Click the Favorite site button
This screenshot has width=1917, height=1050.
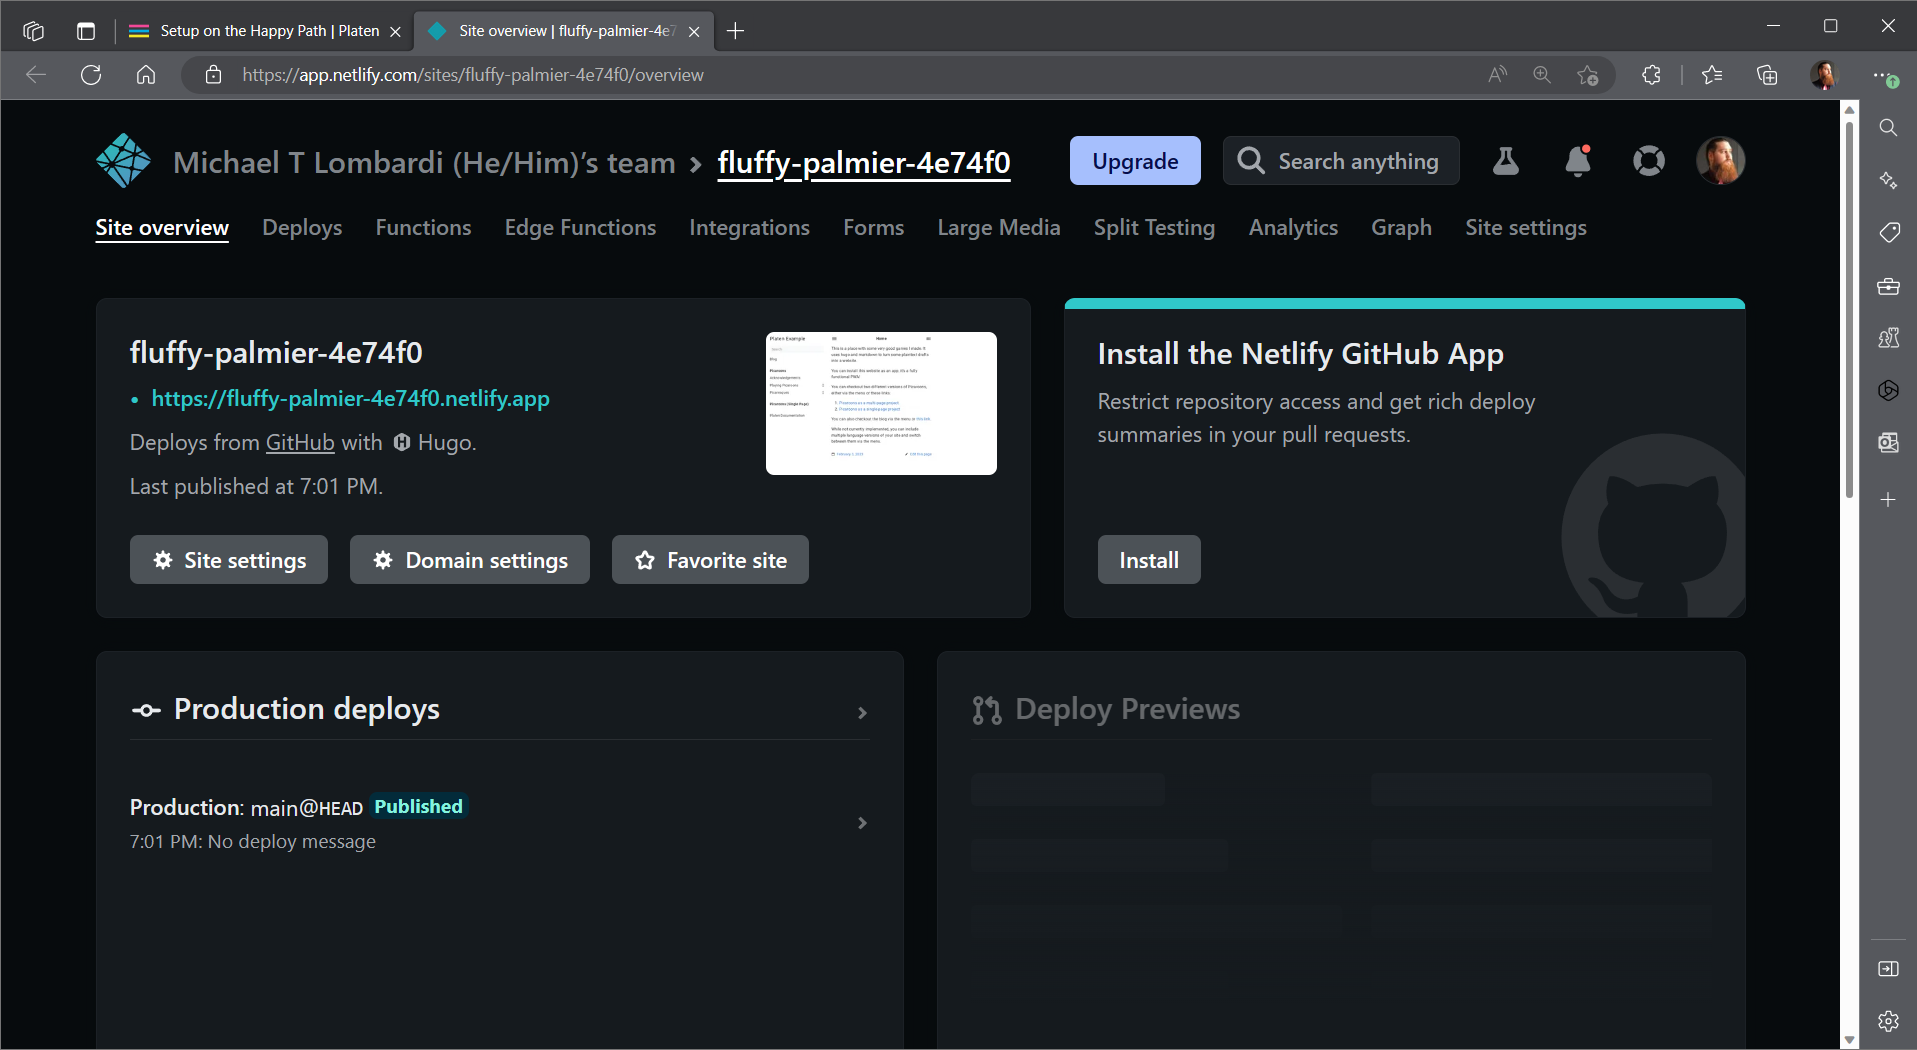click(x=710, y=560)
